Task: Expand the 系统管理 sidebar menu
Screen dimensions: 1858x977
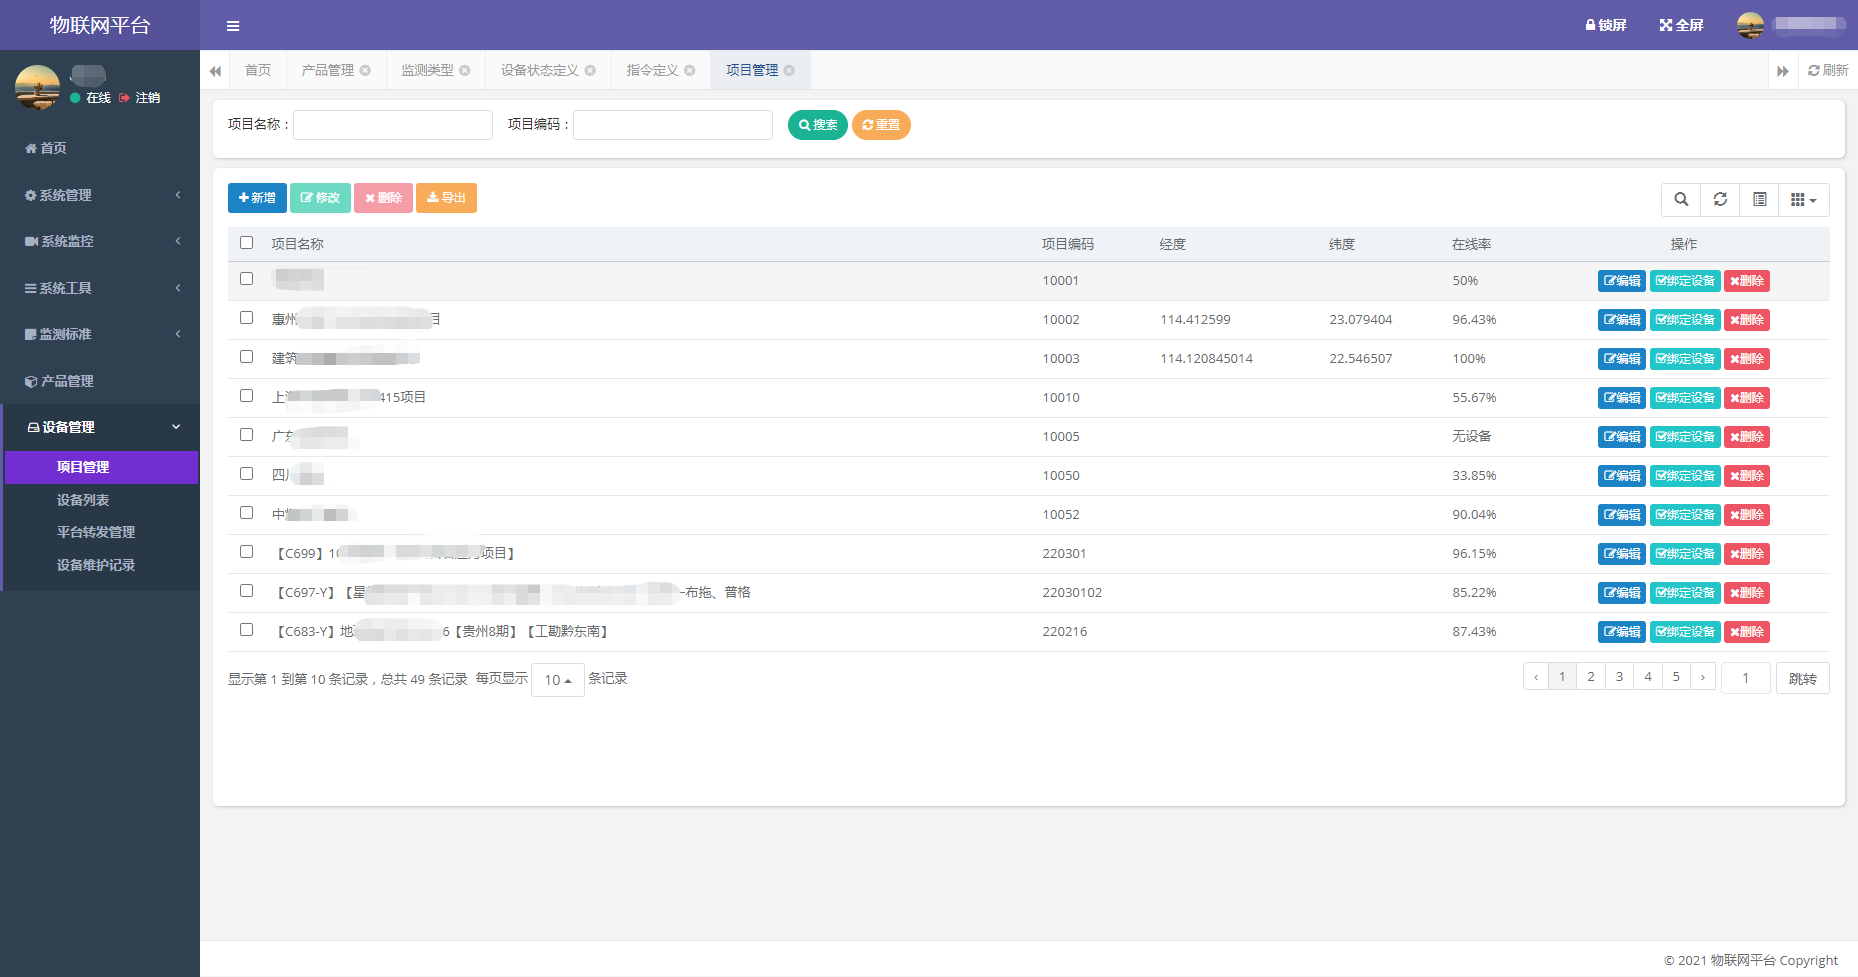Action: (100, 195)
